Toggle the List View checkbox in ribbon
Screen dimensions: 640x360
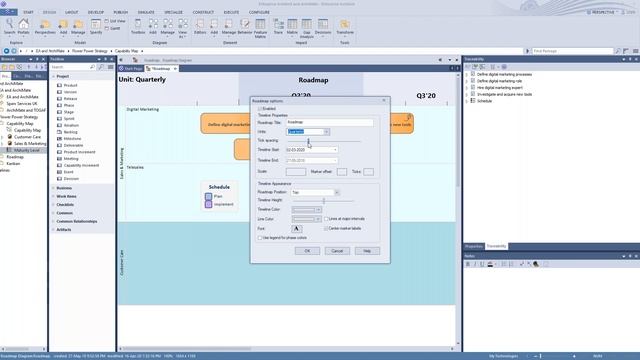coord(107,21)
